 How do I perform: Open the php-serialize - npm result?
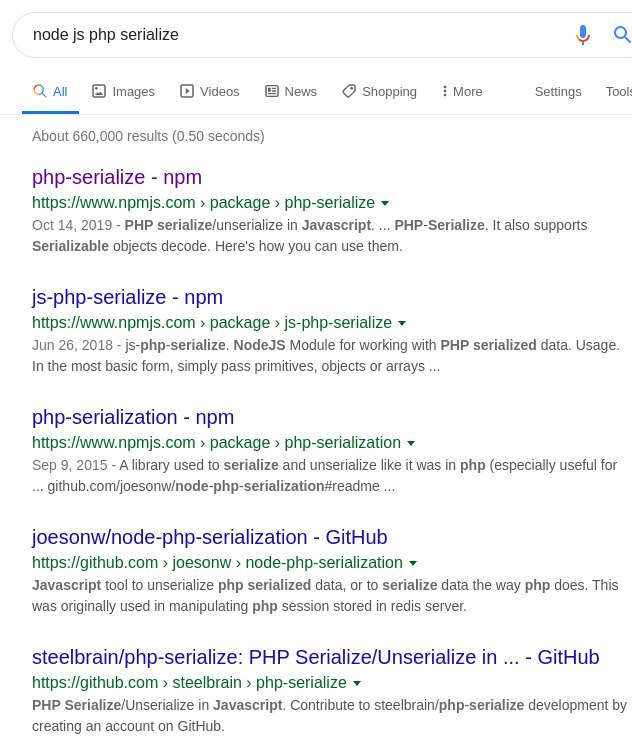click(117, 177)
